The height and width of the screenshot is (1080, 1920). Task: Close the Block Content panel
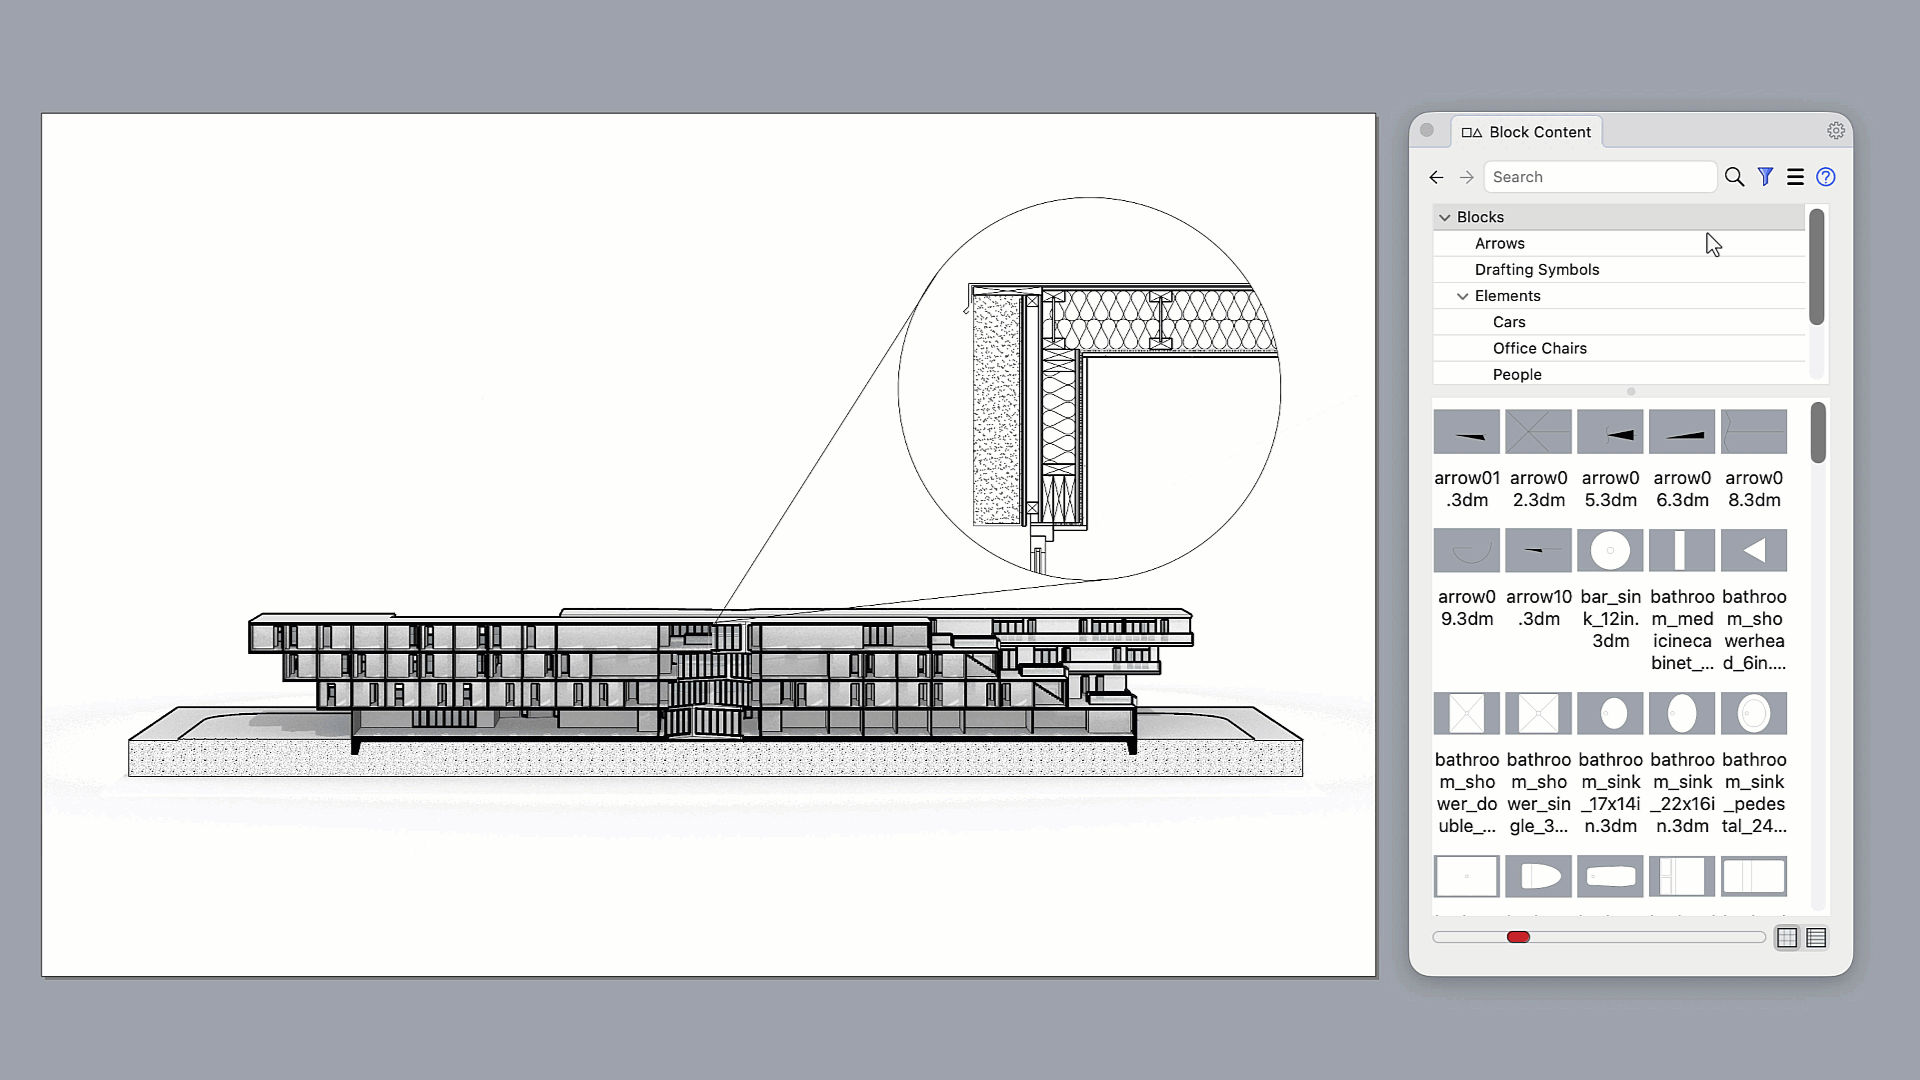click(1427, 130)
